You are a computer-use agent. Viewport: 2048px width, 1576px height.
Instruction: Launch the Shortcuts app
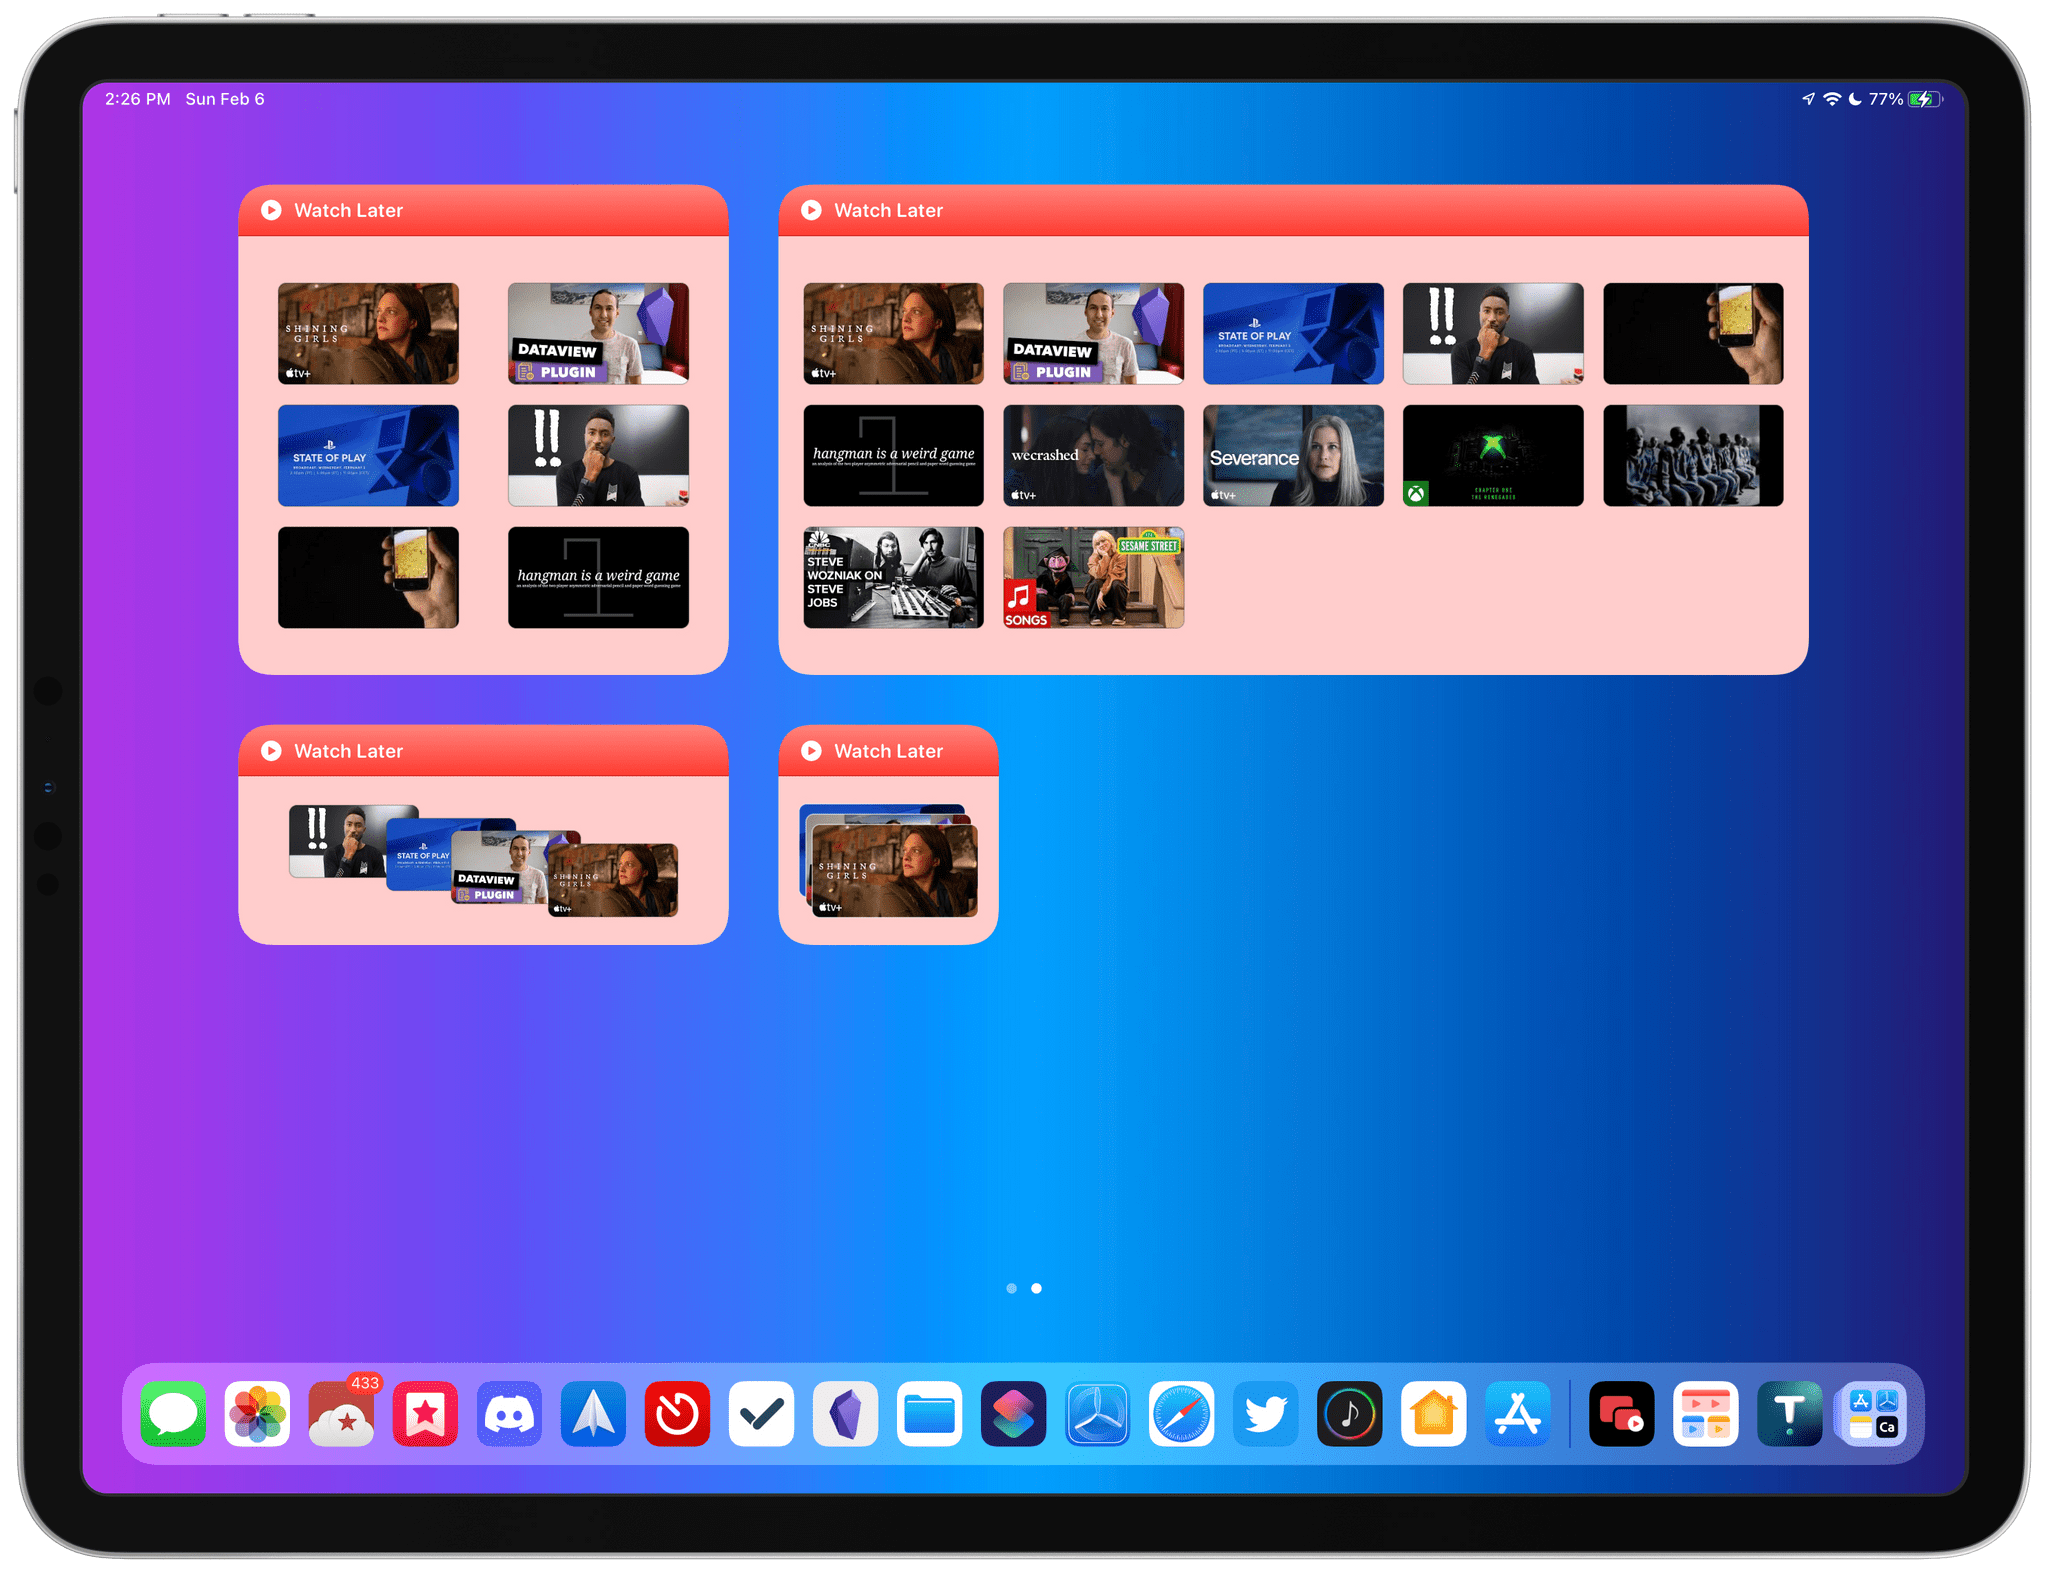pyautogui.click(x=1013, y=1414)
